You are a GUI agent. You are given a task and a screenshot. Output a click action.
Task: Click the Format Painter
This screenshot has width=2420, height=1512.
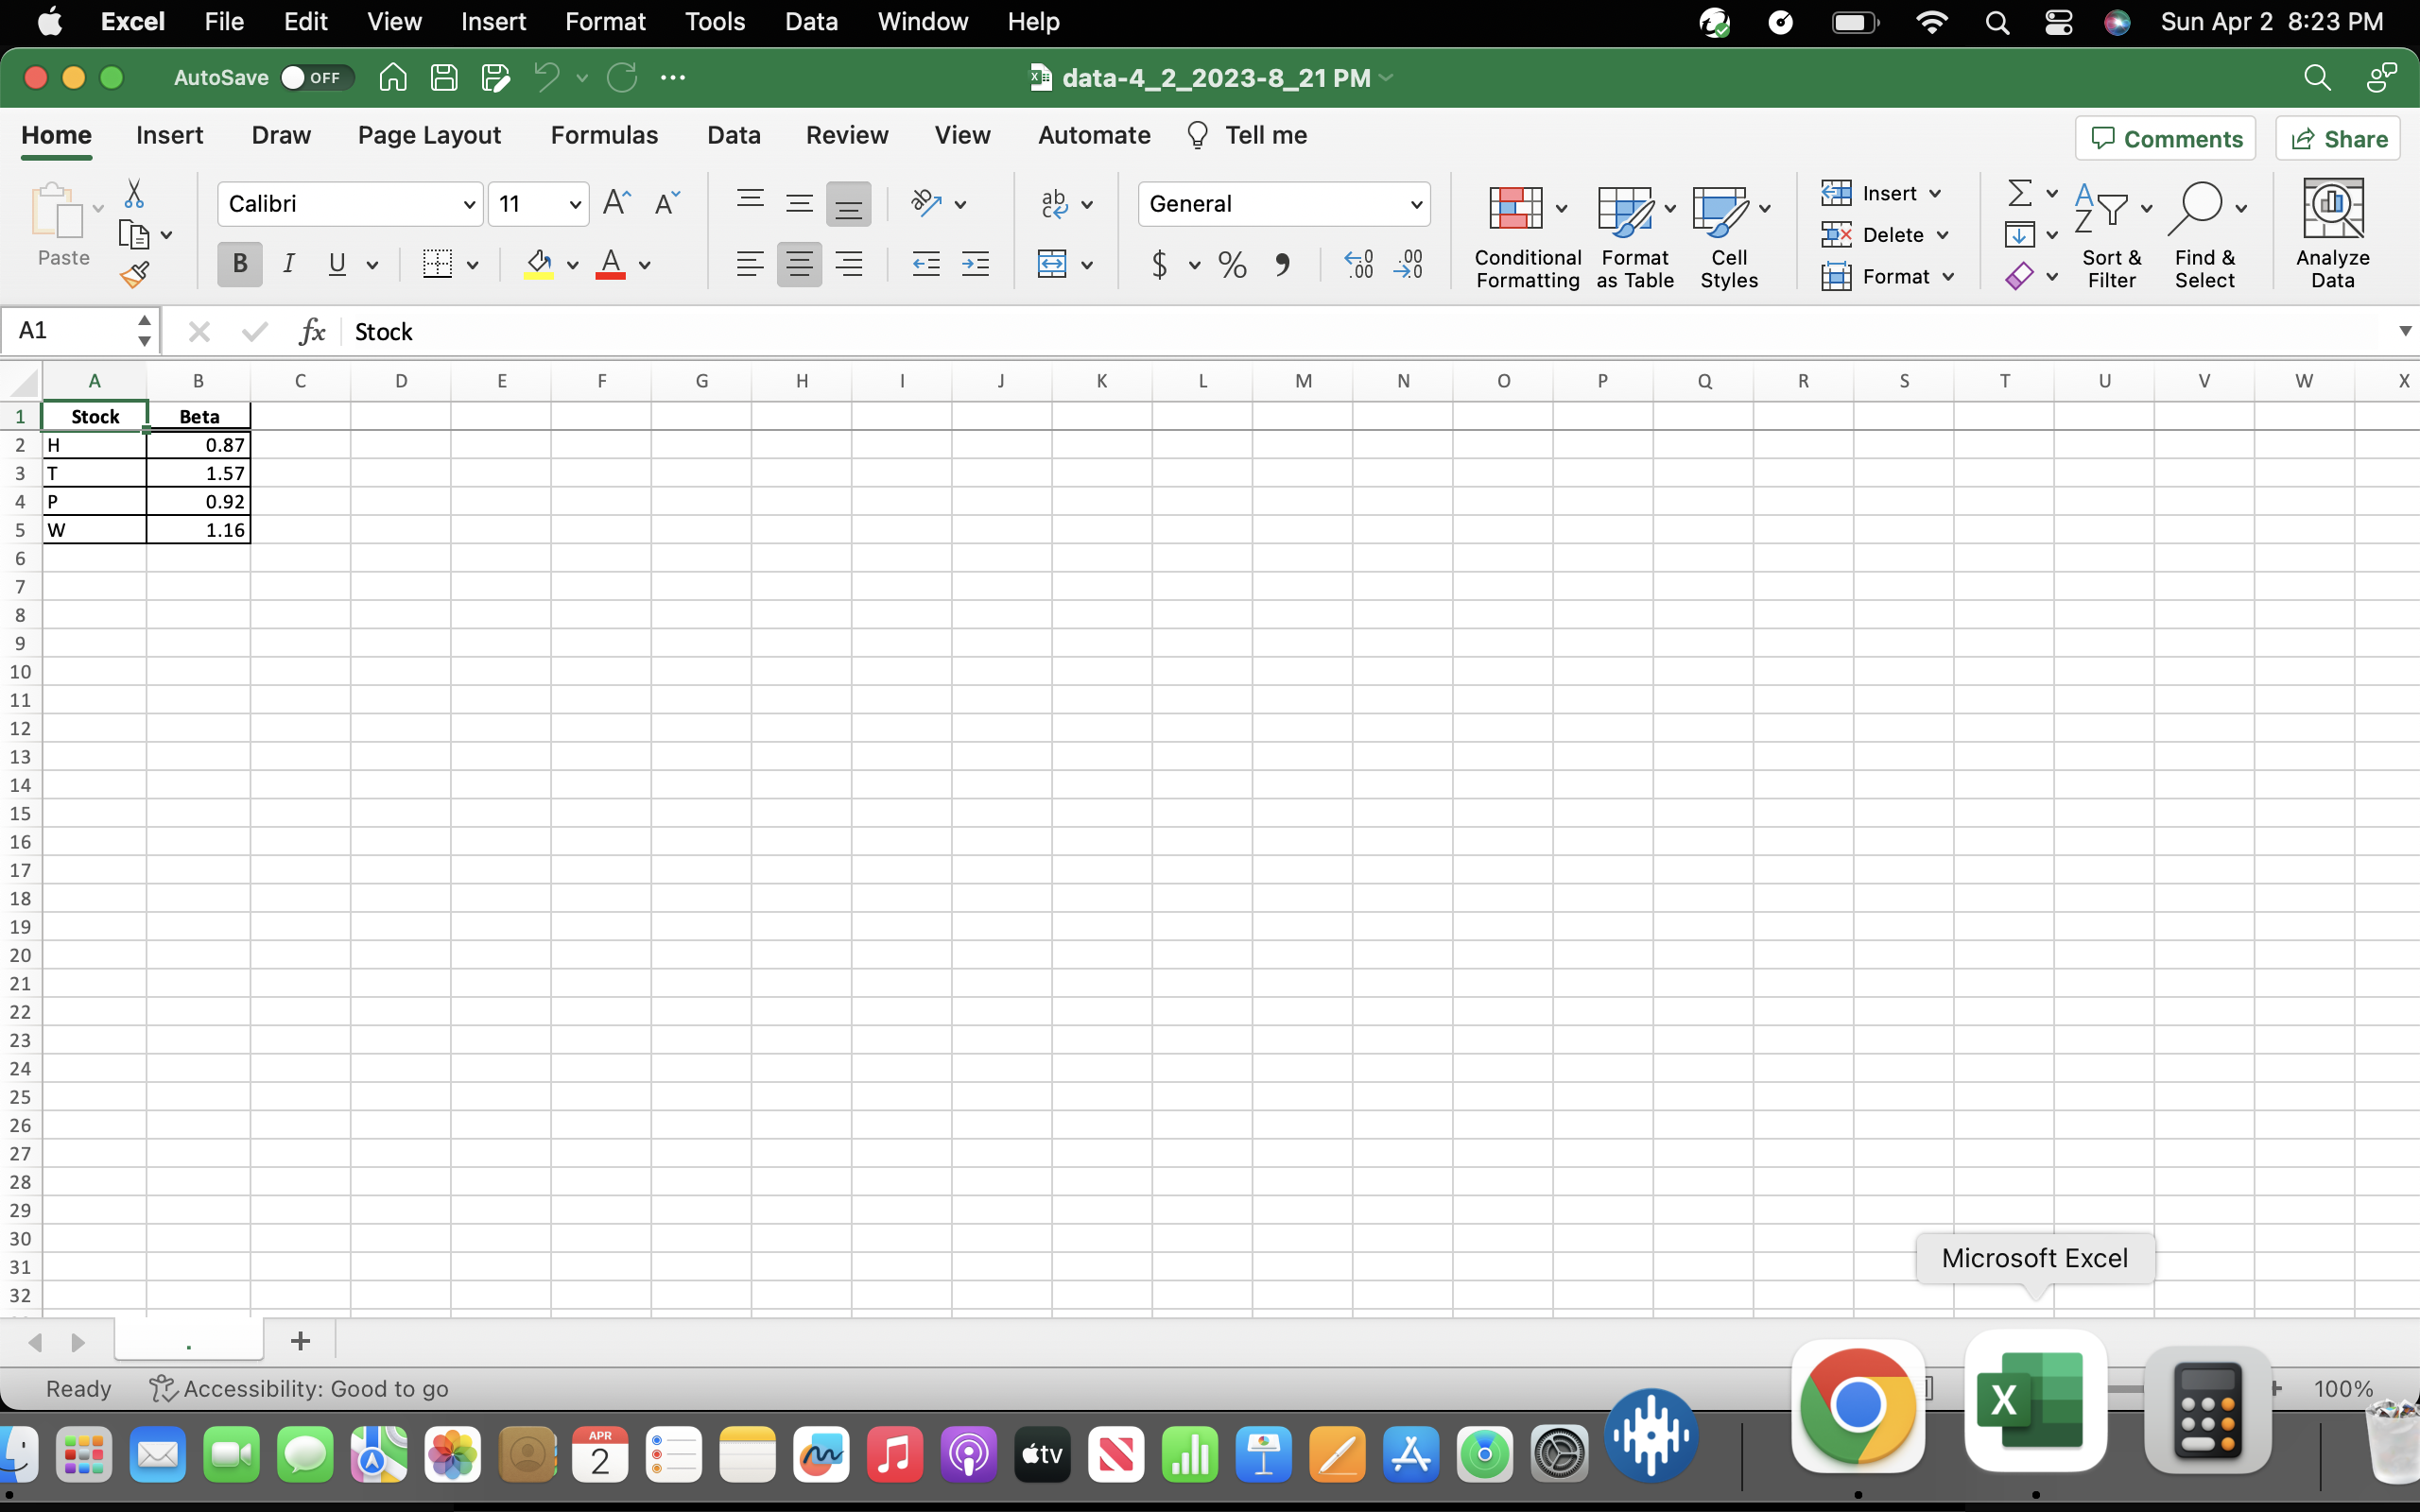(x=135, y=273)
